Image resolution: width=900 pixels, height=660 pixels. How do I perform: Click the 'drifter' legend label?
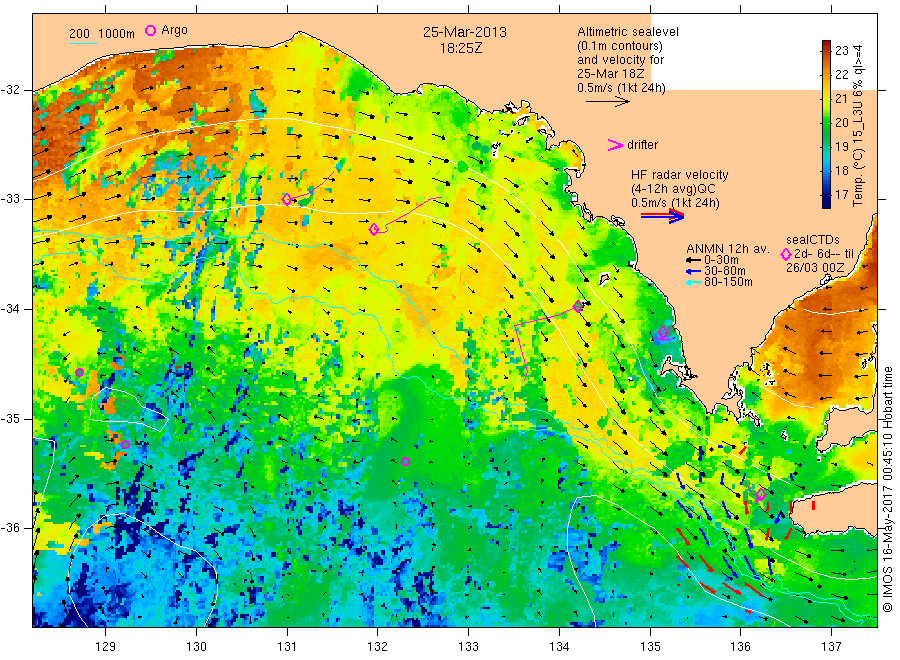(643, 145)
